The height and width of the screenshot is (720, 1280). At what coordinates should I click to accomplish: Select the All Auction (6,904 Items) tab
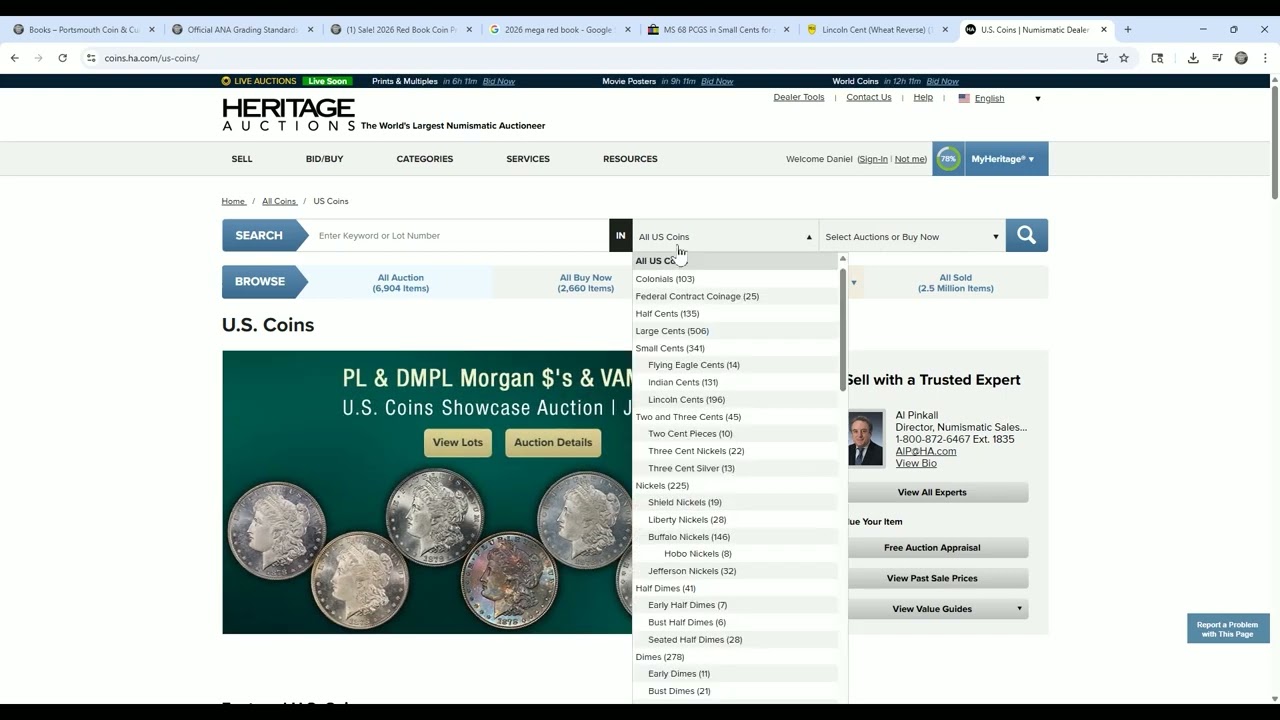(400, 283)
